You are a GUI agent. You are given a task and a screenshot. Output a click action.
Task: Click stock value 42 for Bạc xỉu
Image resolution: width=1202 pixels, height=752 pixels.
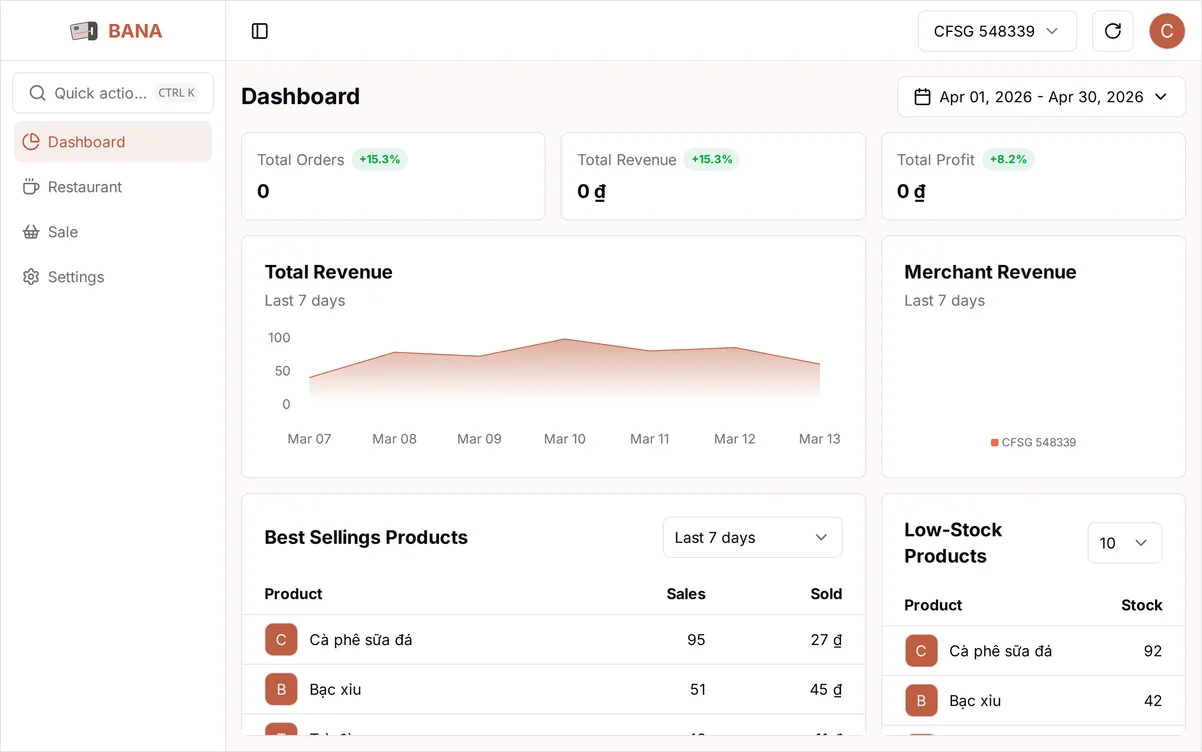click(1153, 701)
